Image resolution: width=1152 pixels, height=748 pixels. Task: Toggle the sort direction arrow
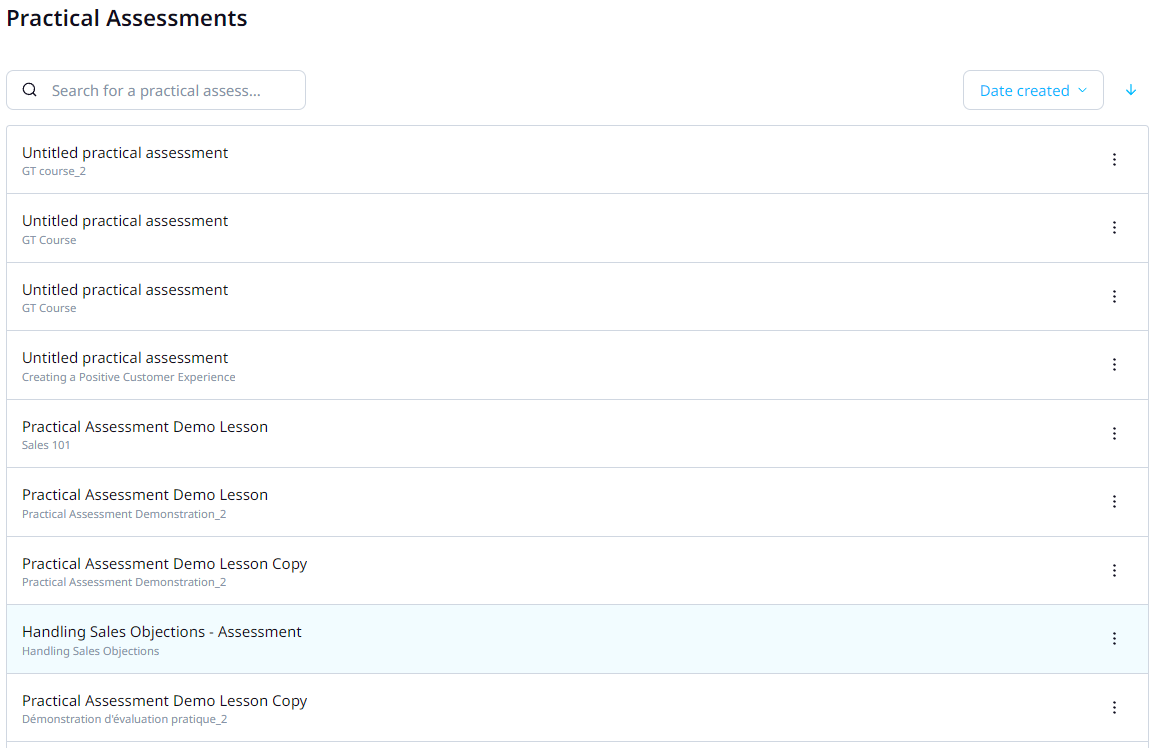(x=1131, y=90)
